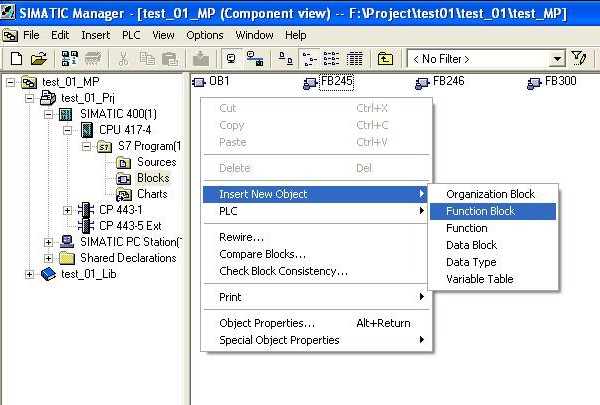Expand the test_01_Lib node
The width and height of the screenshot is (600, 405).
point(29,274)
